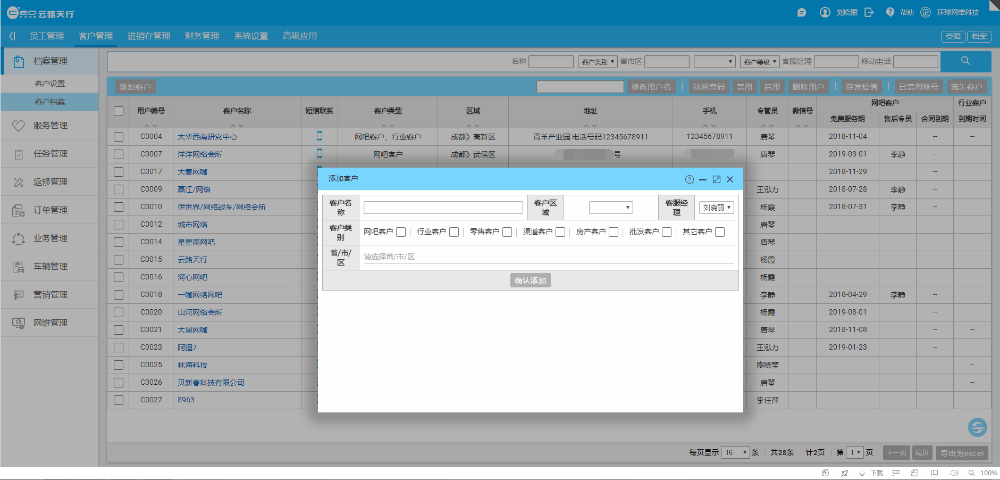The width and height of the screenshot is (1000, 480).
Task: Click the 群发短信 button
Action: tap(861, 87)
